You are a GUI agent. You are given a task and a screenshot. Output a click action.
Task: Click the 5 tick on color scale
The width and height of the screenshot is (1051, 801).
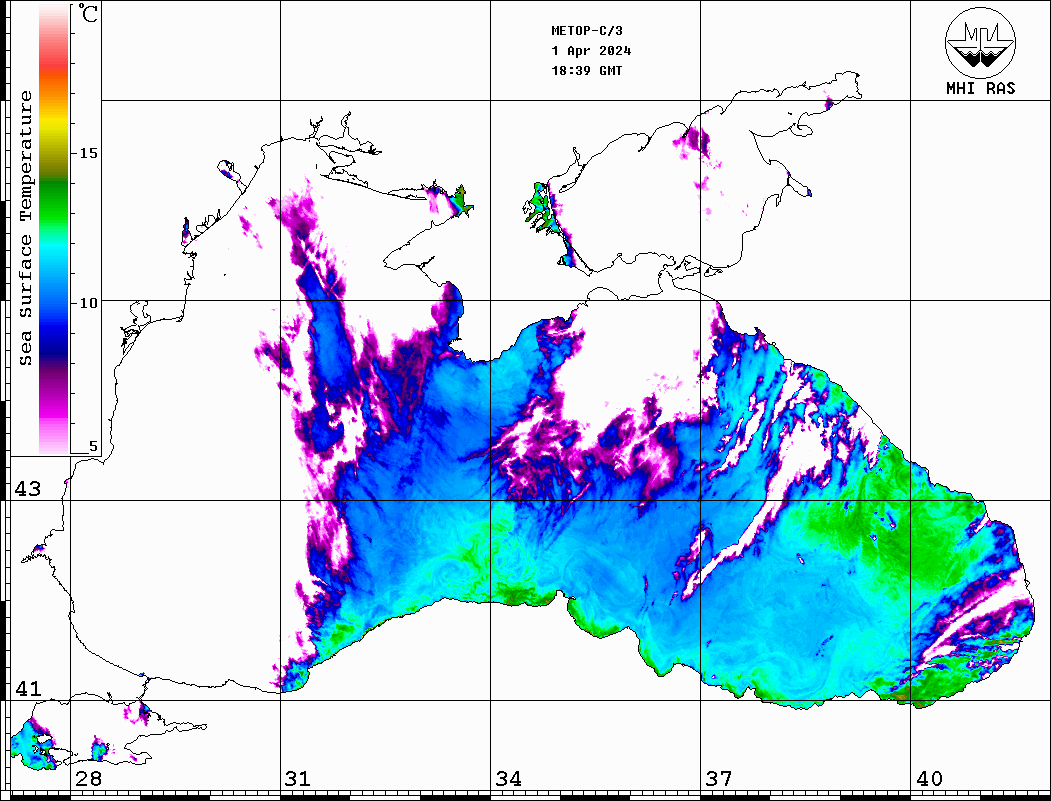93,446
